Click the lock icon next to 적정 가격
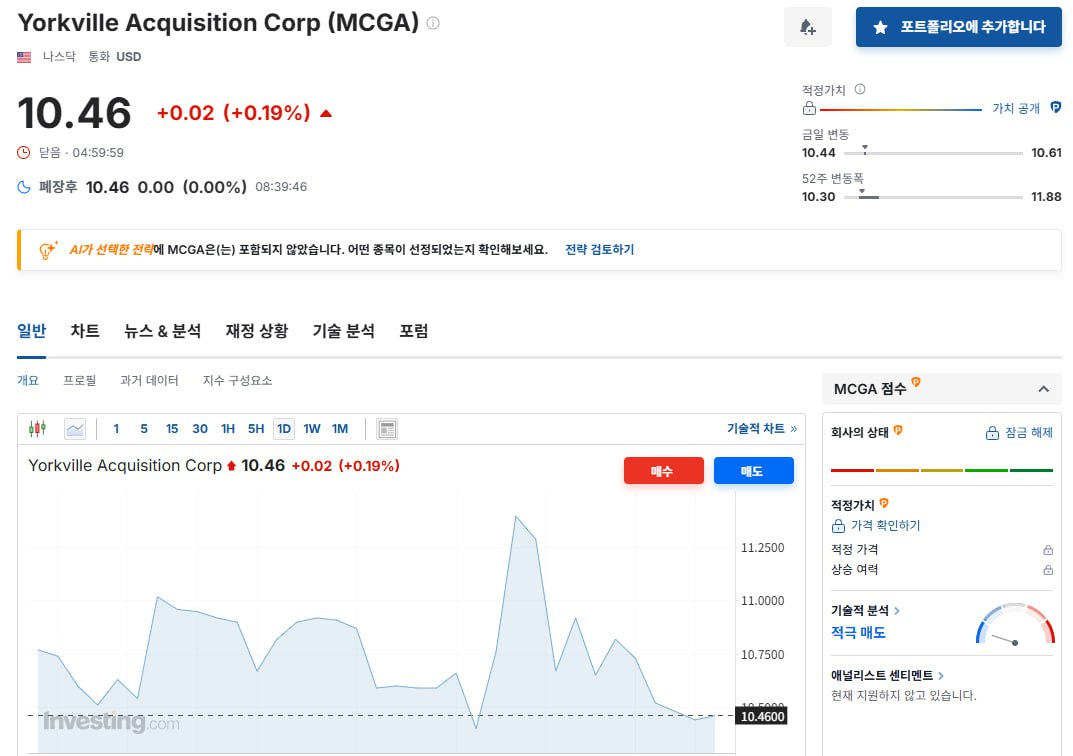The image size is (1073, 756). pos(1047,549)
